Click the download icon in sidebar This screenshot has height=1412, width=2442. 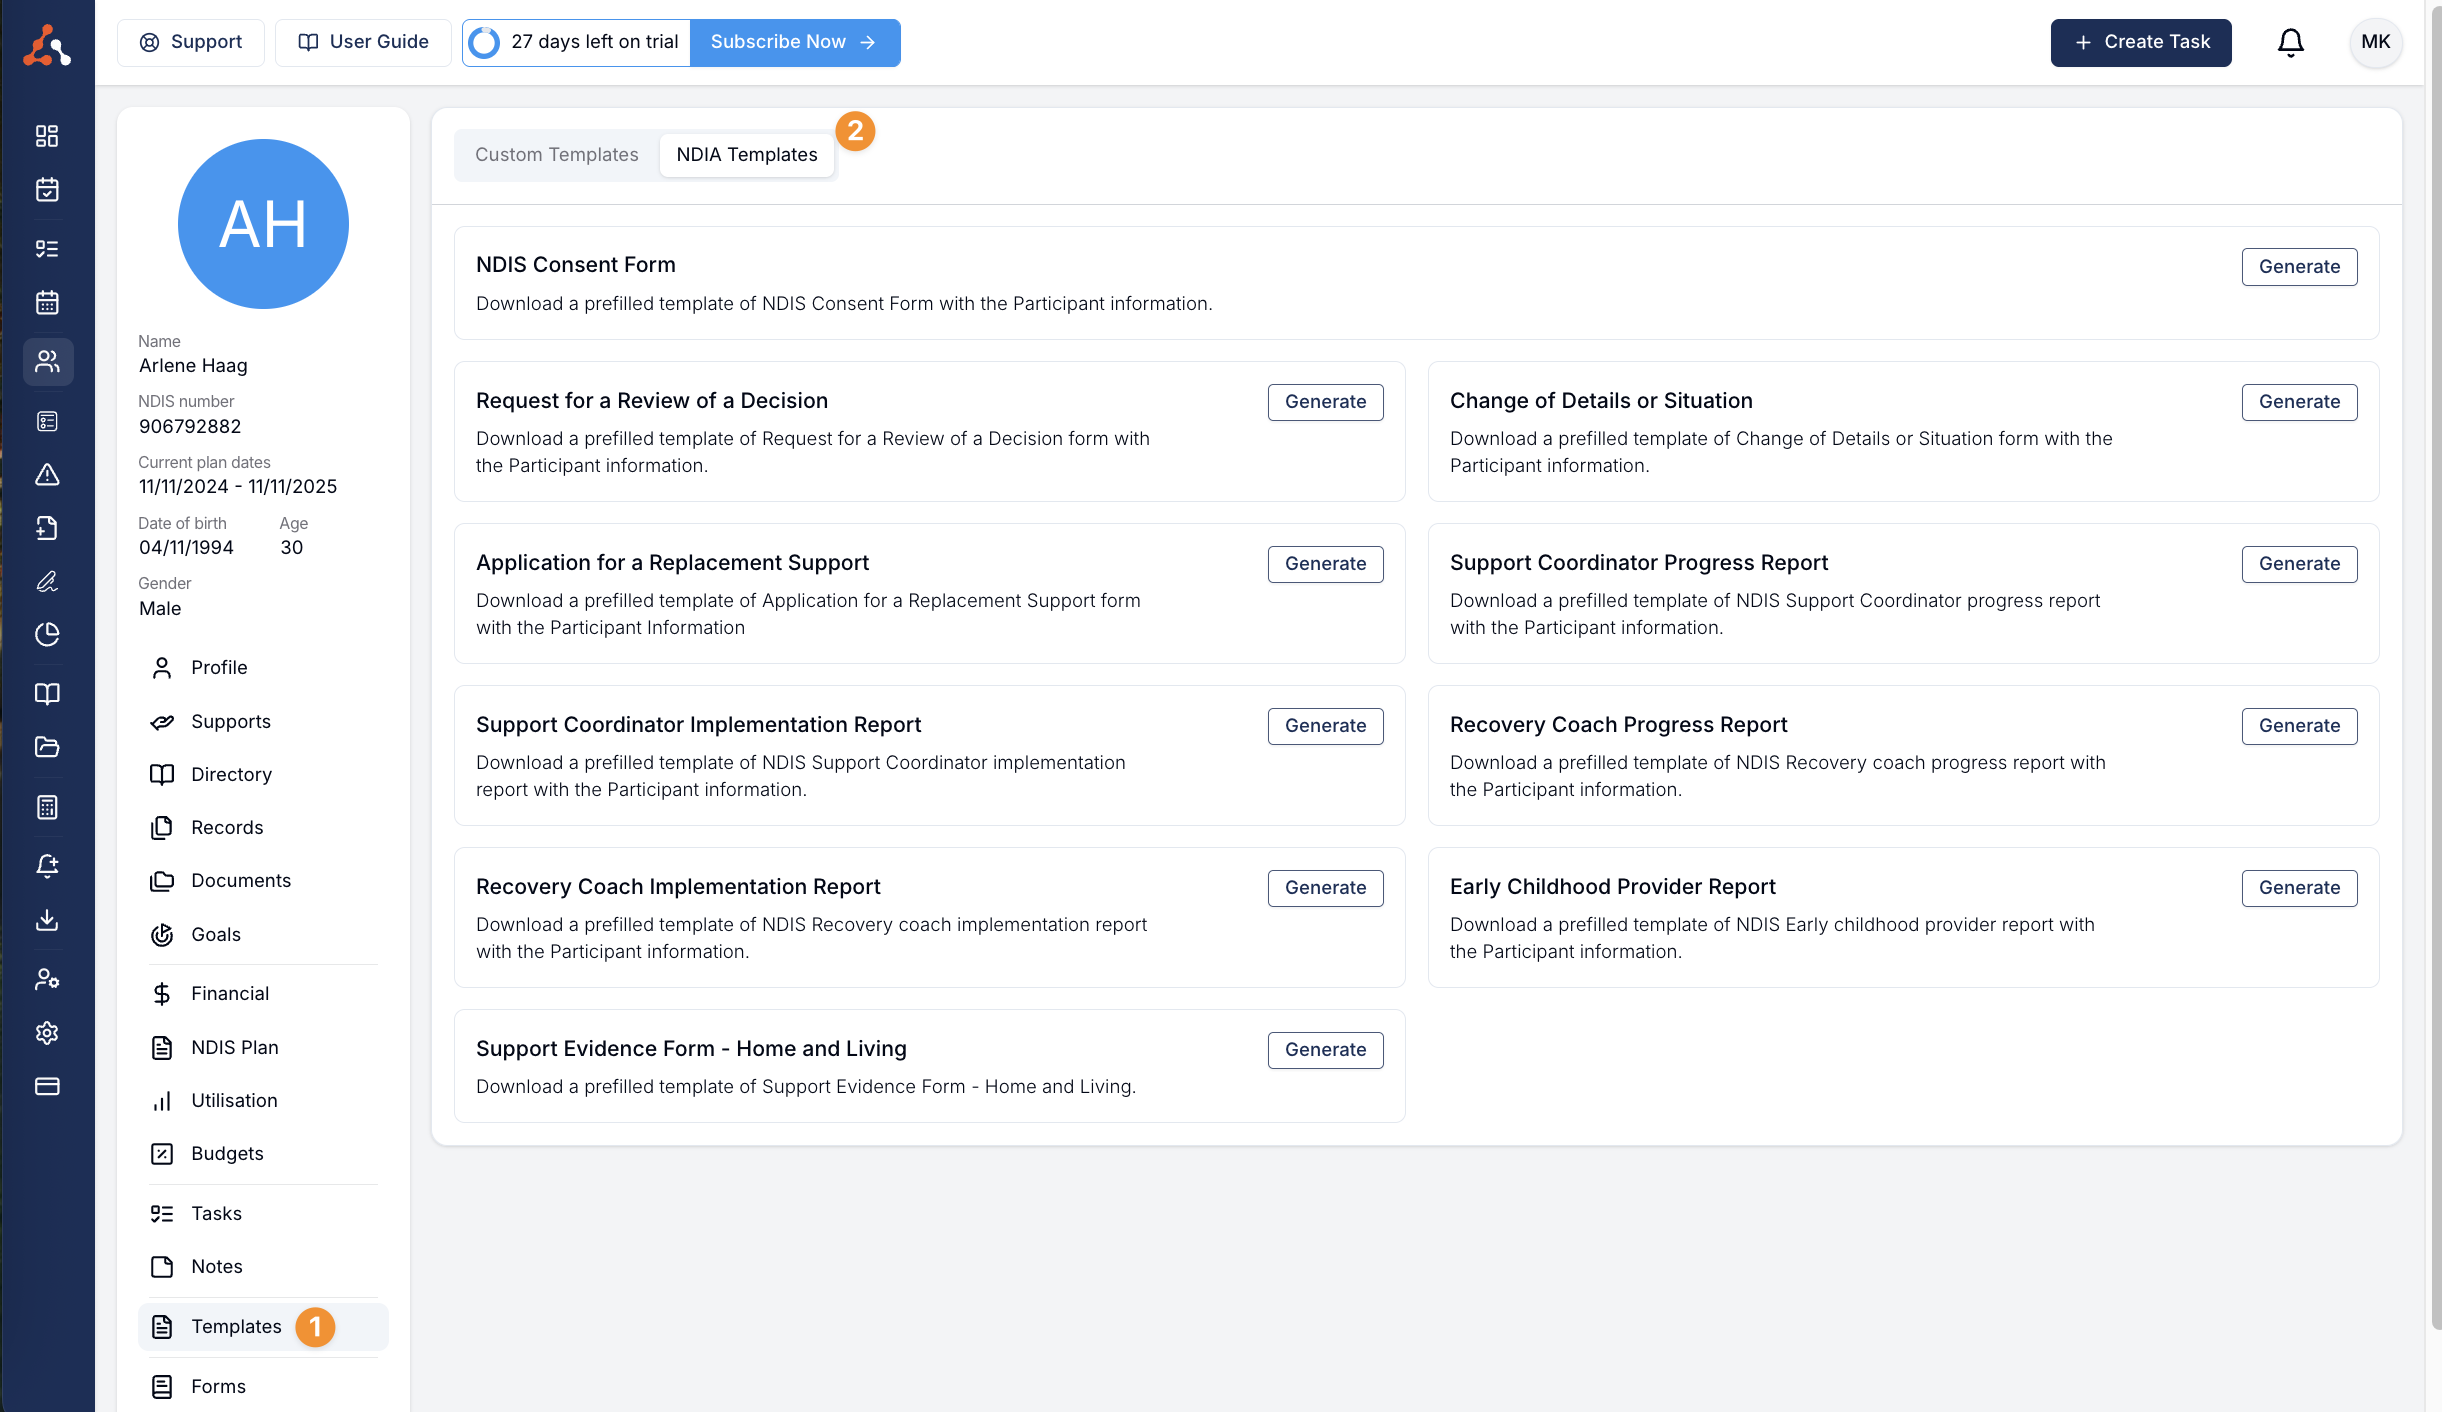click(x=47, y=920)
